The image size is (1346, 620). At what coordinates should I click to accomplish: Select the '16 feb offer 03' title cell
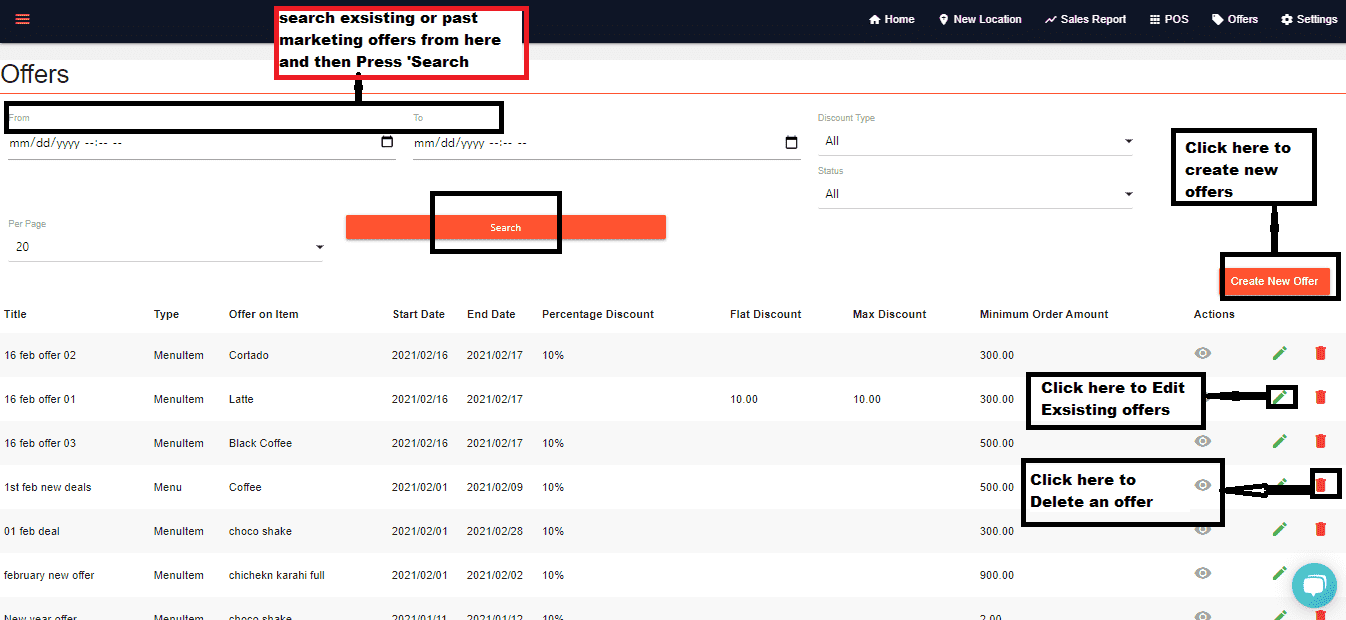[x=40, y=443]
